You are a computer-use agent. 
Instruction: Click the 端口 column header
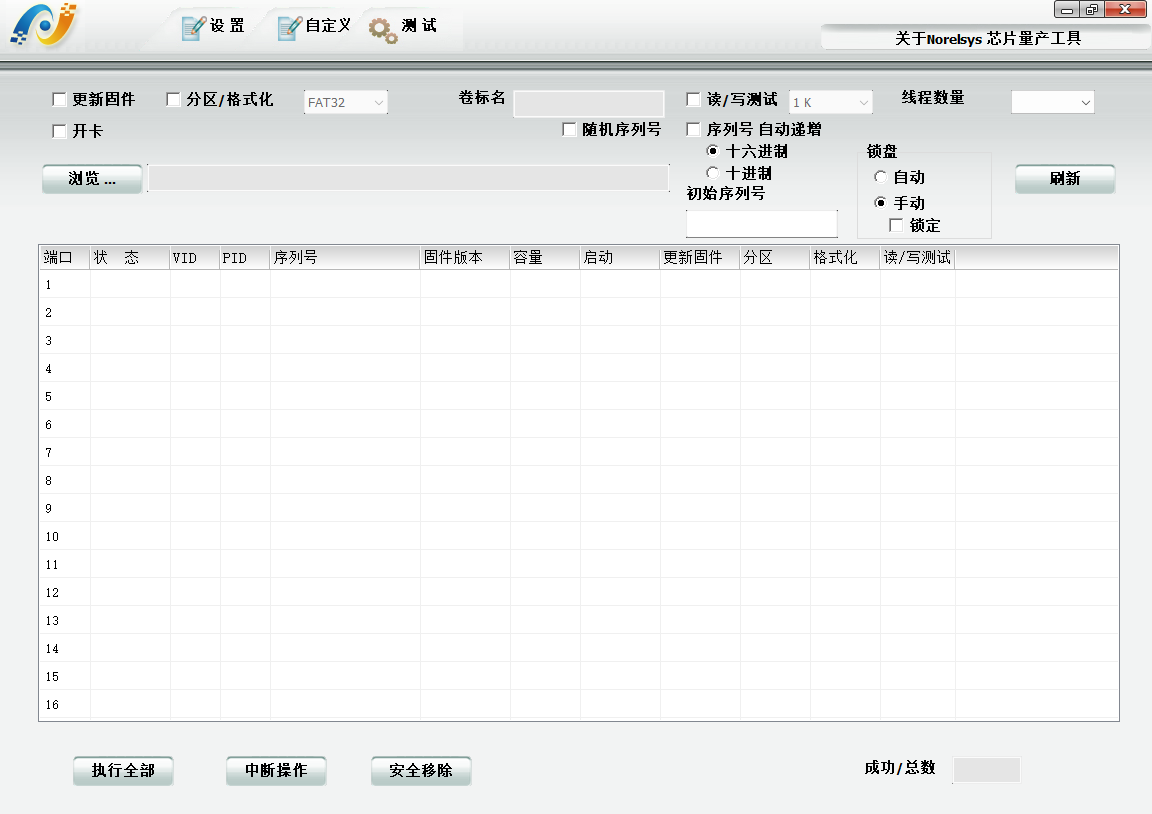click(65, 257)
